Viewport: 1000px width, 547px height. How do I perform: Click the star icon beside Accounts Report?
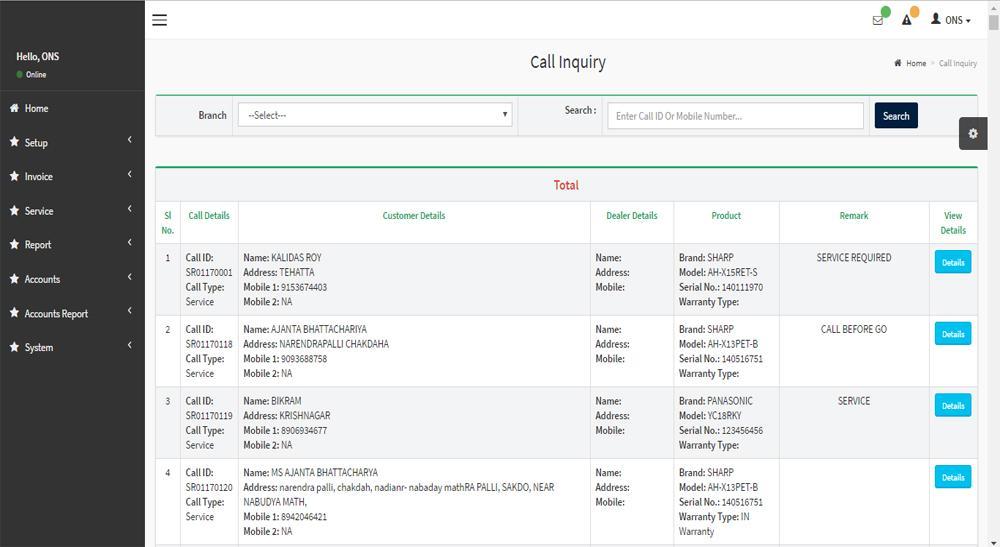point(14,312)
